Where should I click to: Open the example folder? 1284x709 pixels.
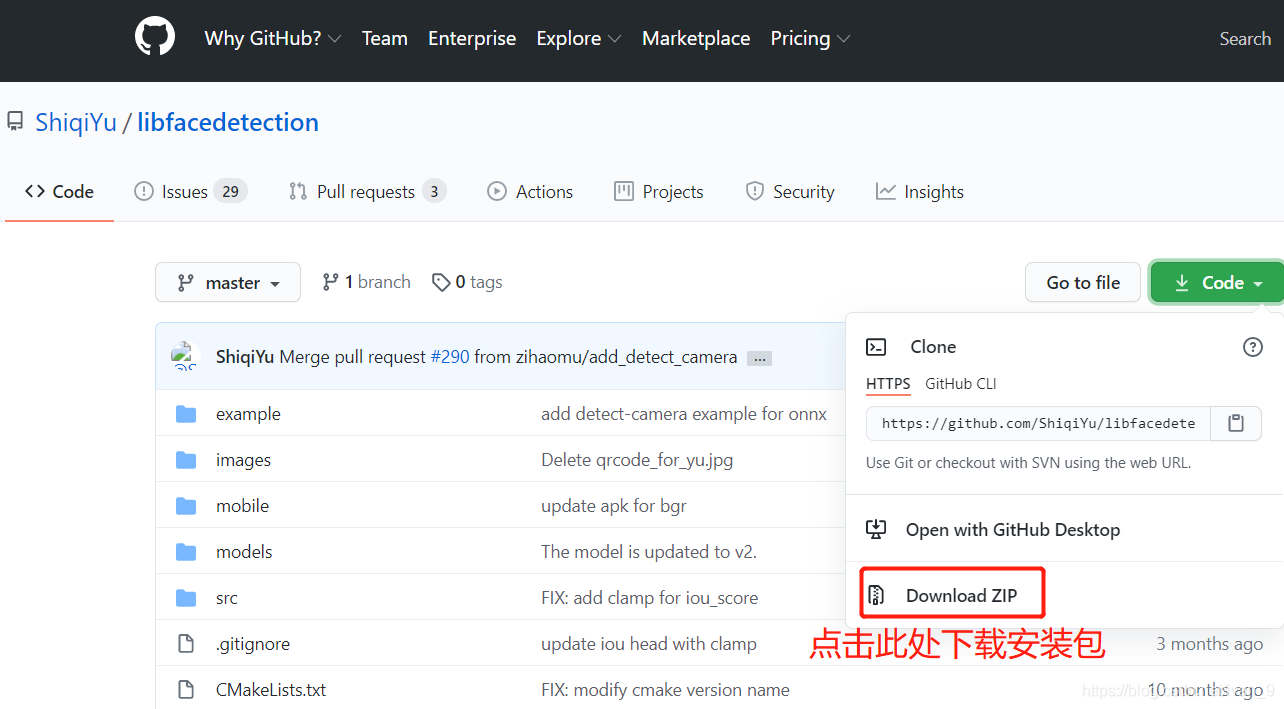point(248,414)
